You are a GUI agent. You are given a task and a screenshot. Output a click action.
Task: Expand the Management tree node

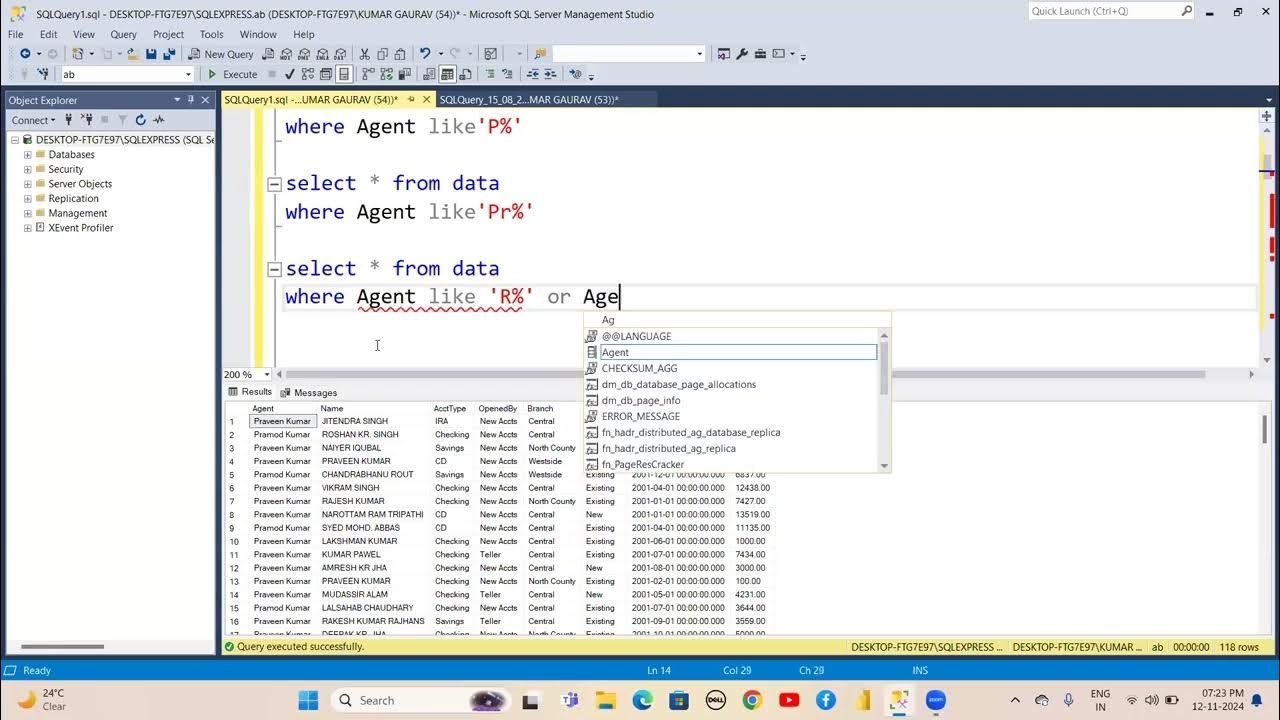coord(27,213)
